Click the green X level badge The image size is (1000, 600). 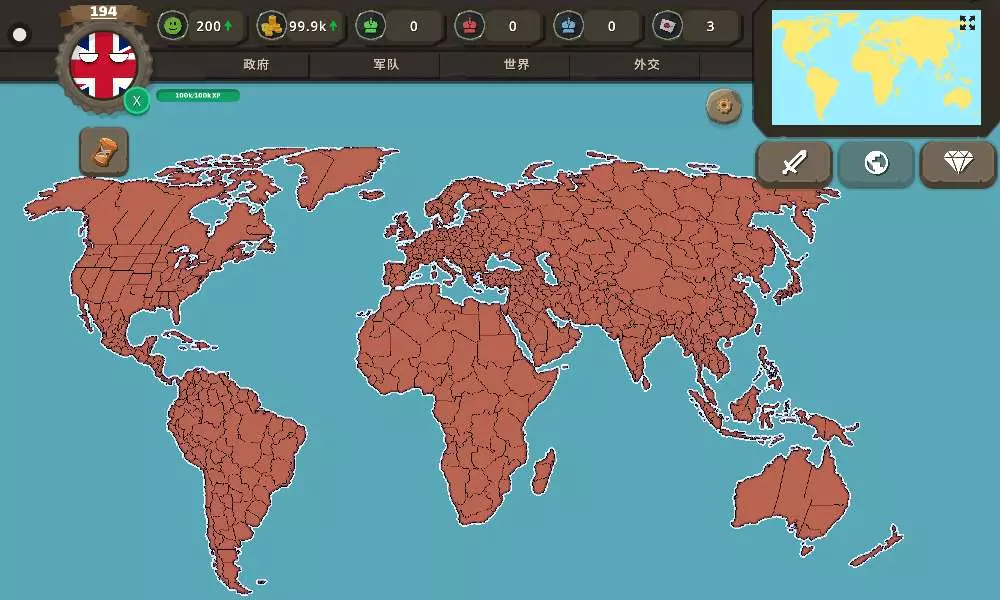click(x=136, y=101)
